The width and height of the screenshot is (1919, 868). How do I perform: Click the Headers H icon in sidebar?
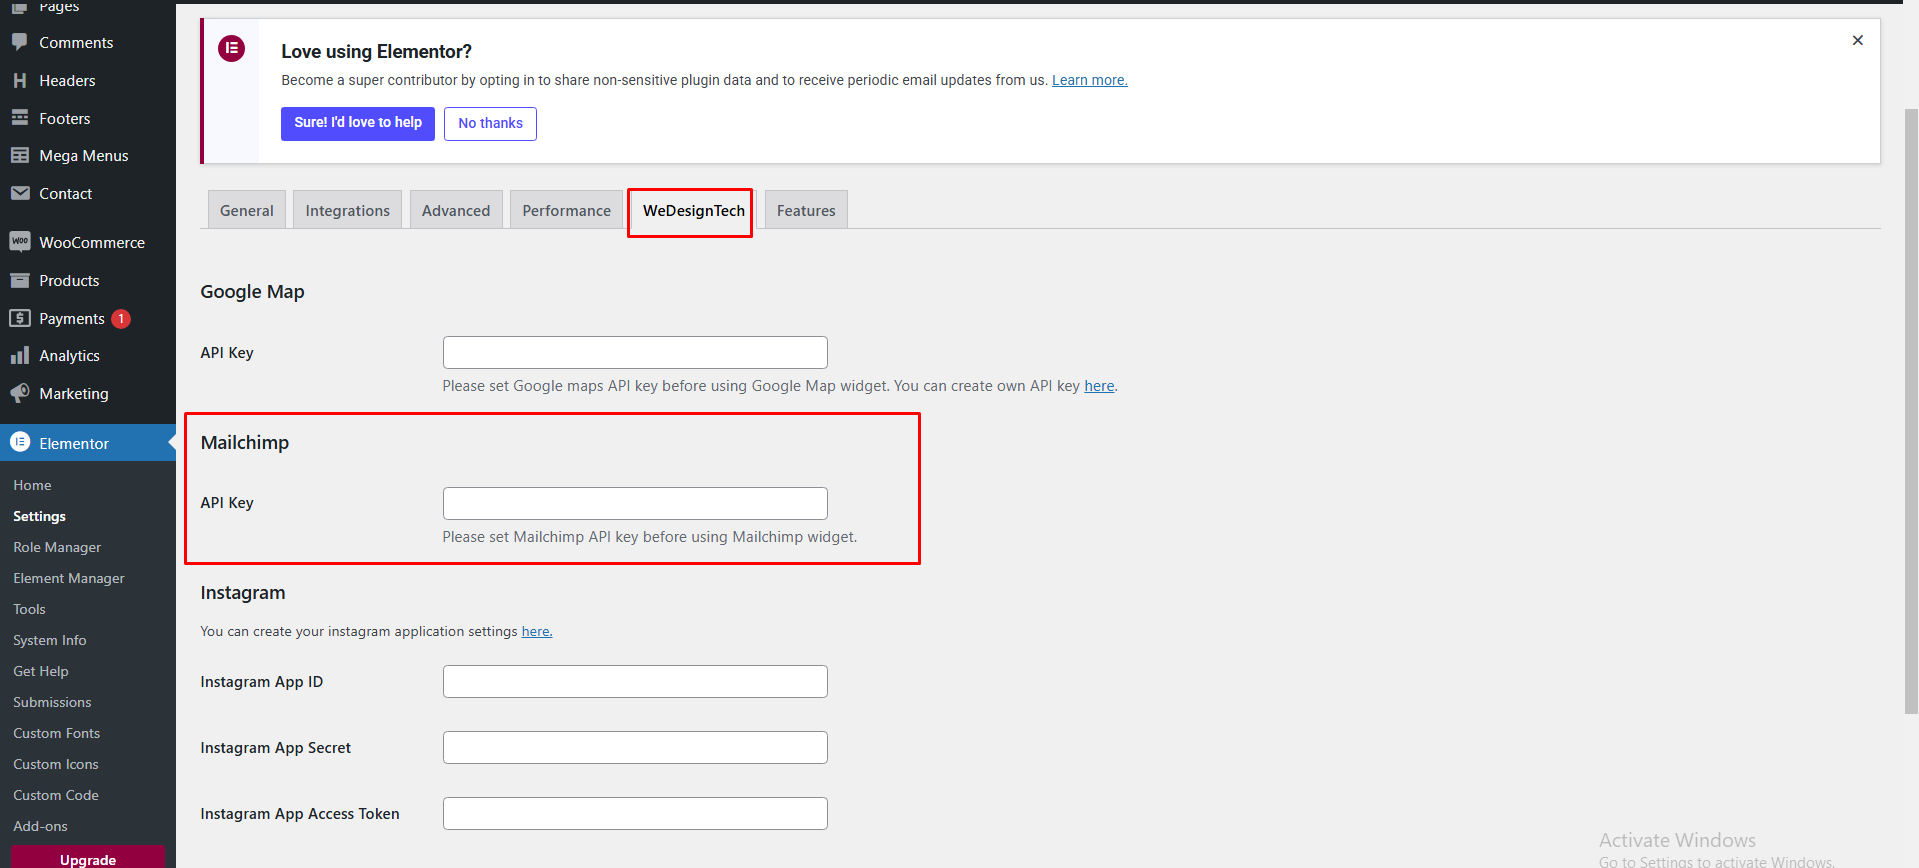20,80
